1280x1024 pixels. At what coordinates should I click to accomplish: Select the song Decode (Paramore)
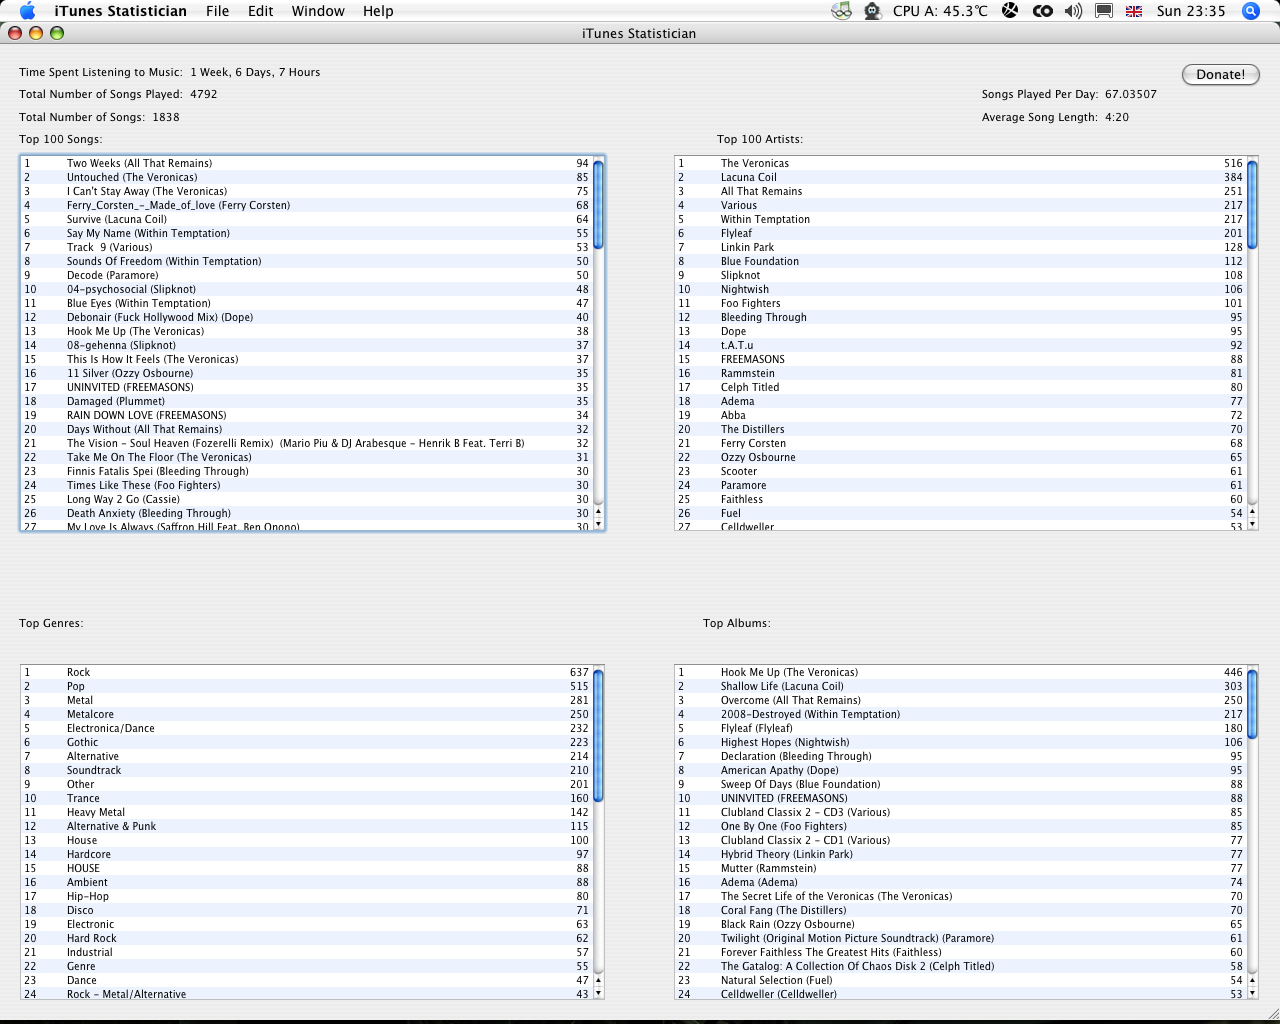click(x=307, y=275)
